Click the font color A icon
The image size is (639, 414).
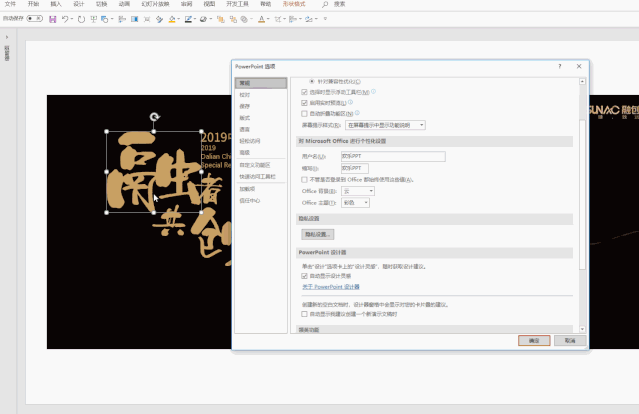[262, 19]
